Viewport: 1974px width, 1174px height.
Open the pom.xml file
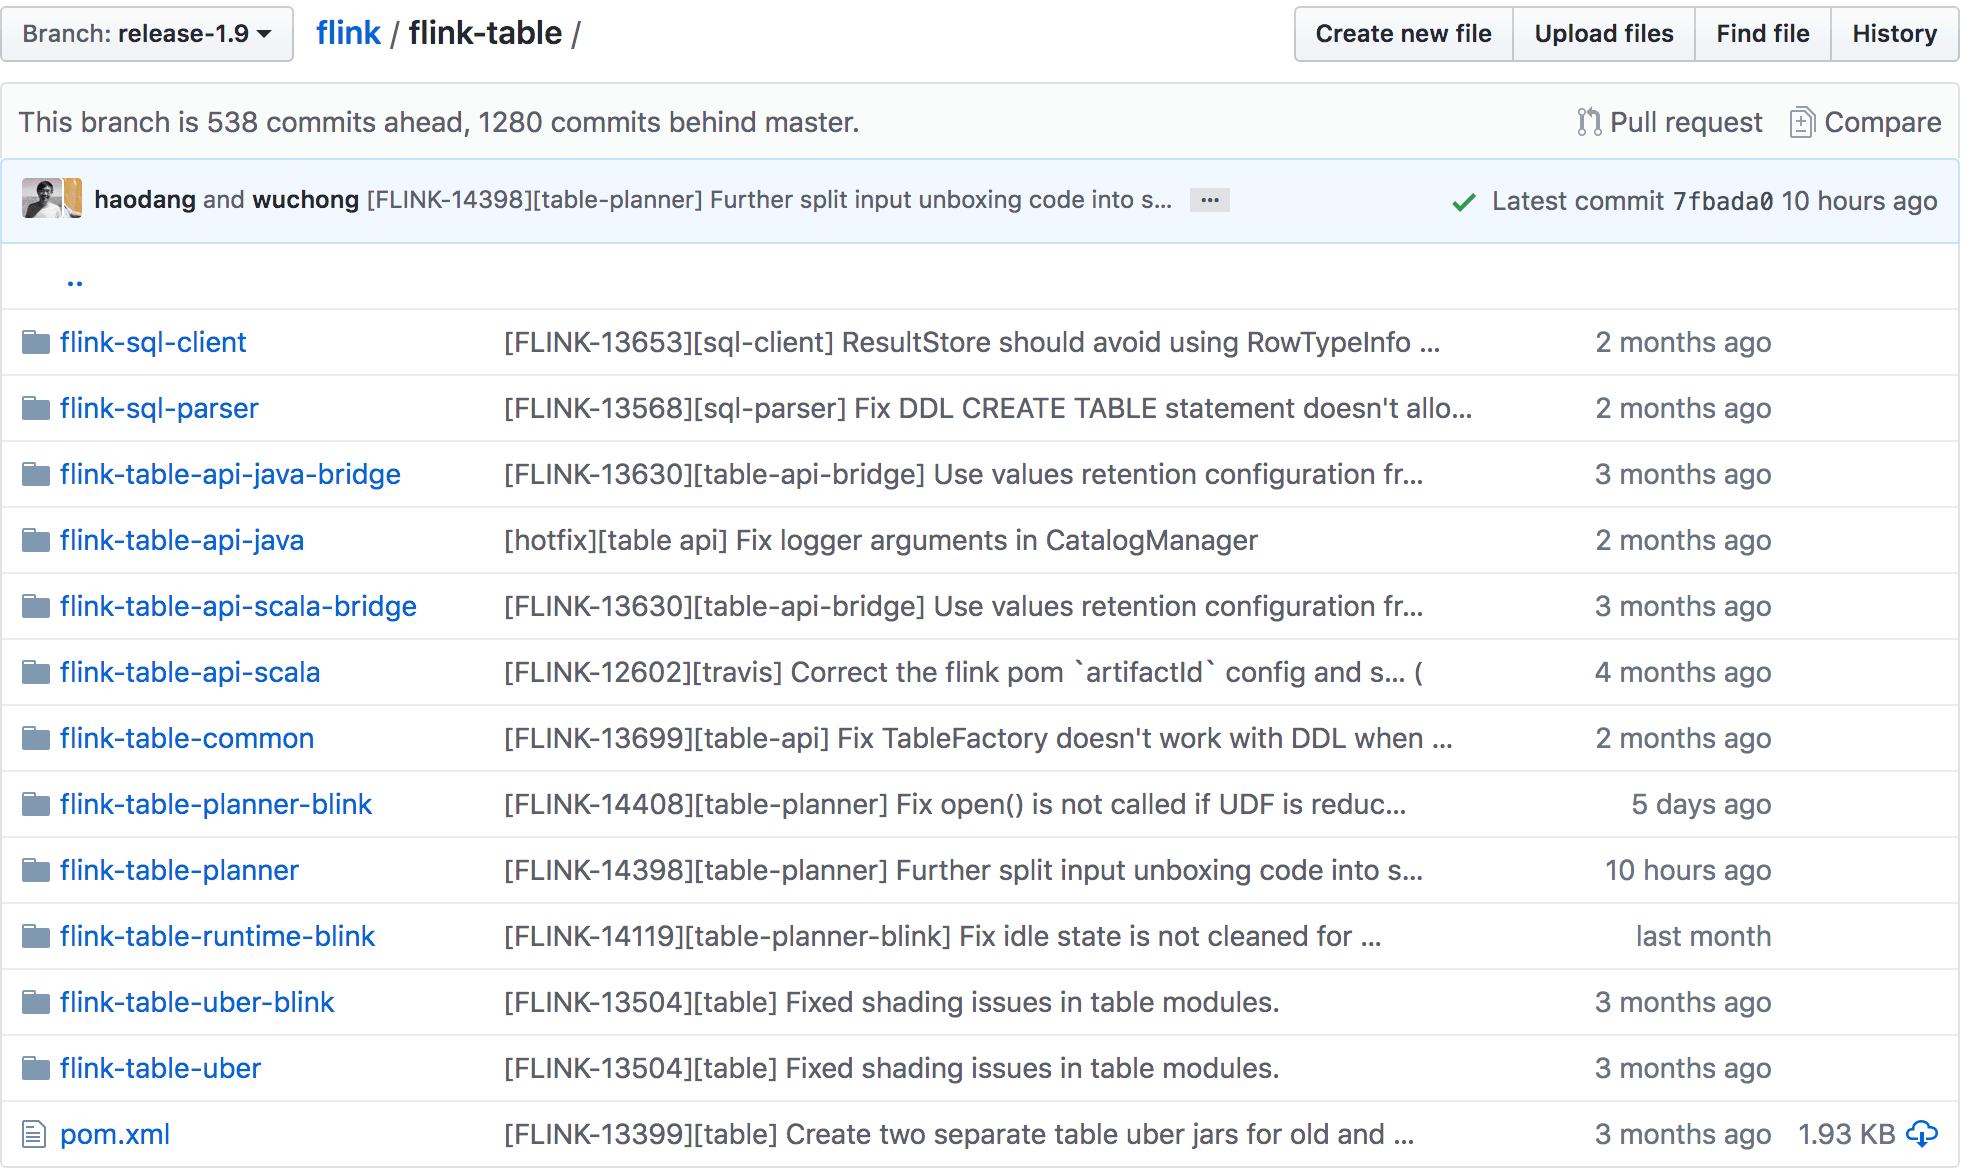(115, 1134)
